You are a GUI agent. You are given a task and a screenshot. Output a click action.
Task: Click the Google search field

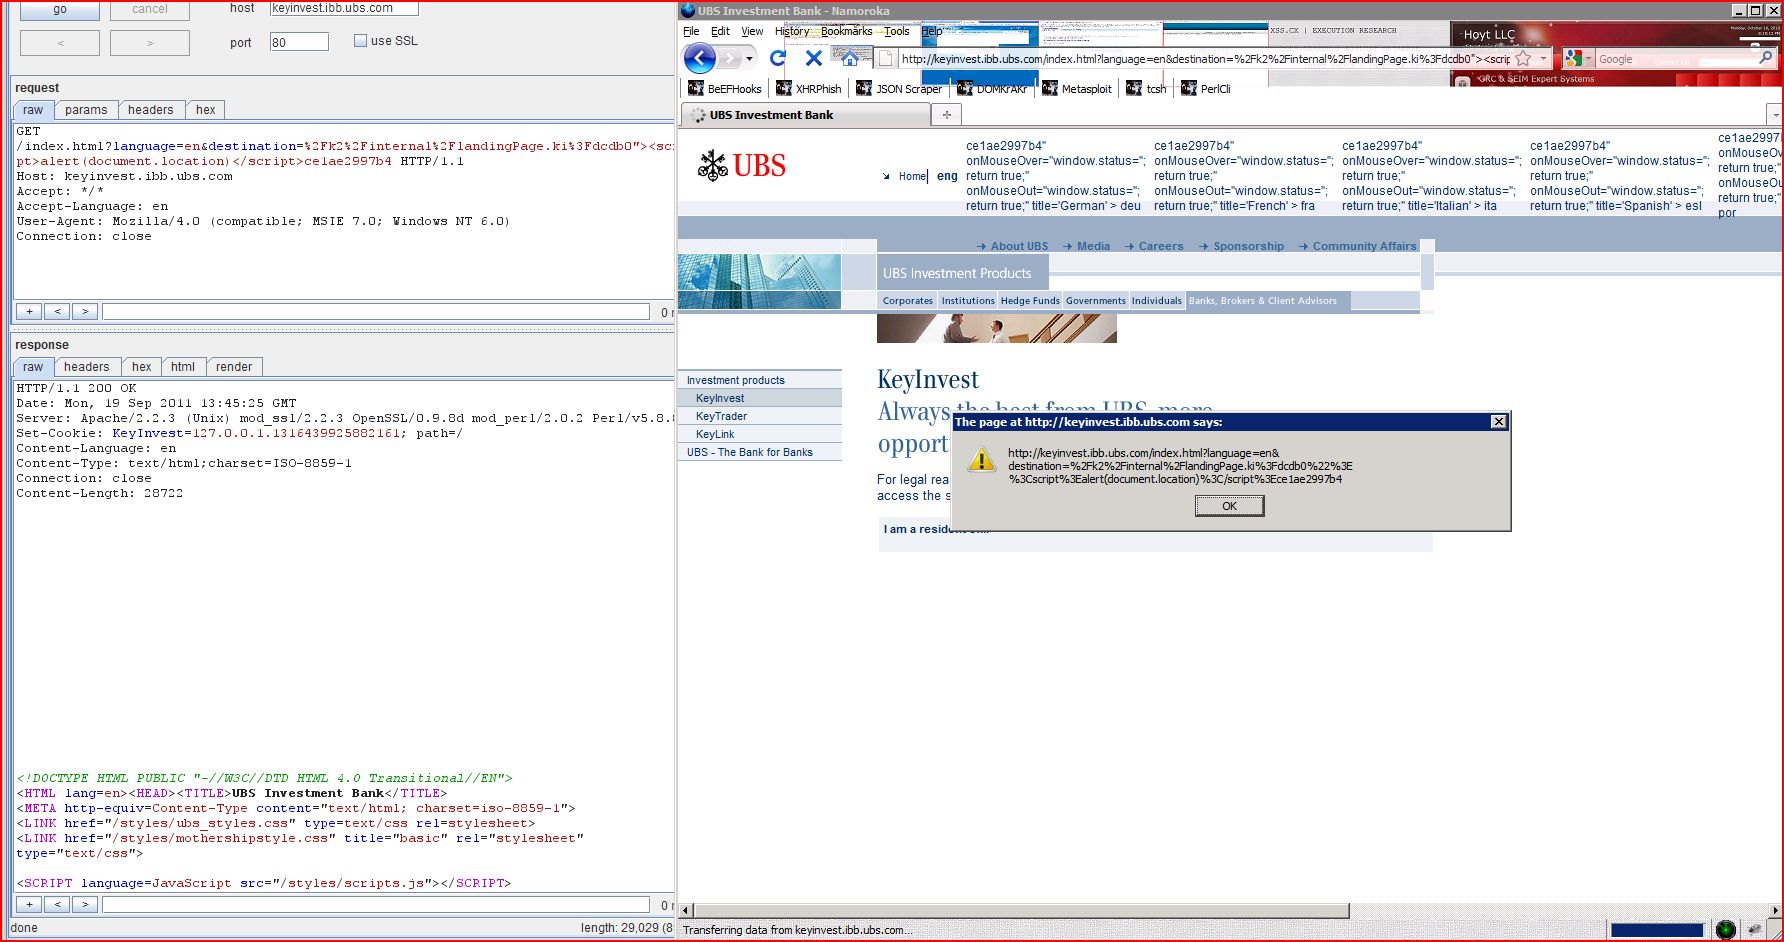point(1675,59)
